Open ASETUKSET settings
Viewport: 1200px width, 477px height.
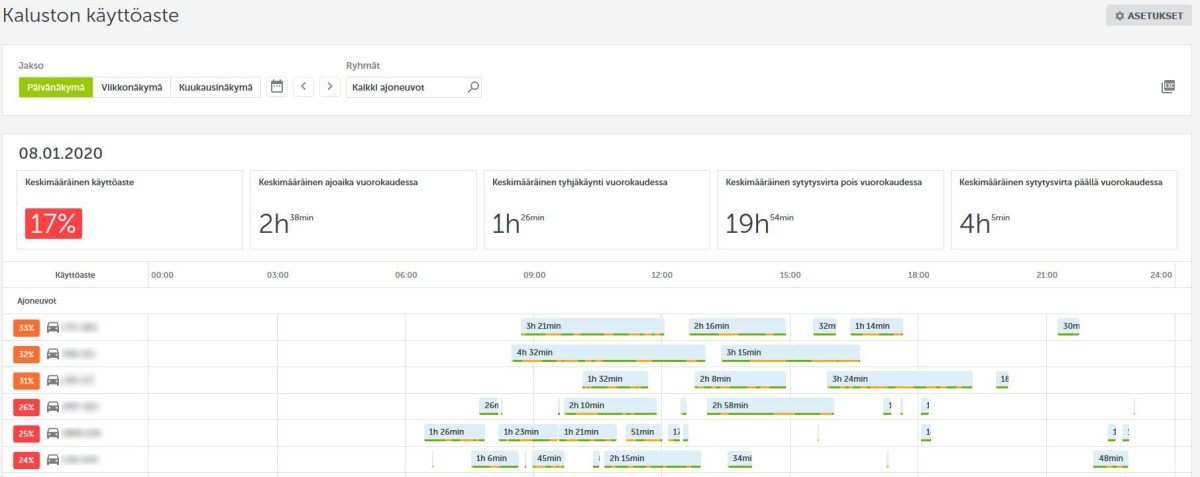point(1148,16)
